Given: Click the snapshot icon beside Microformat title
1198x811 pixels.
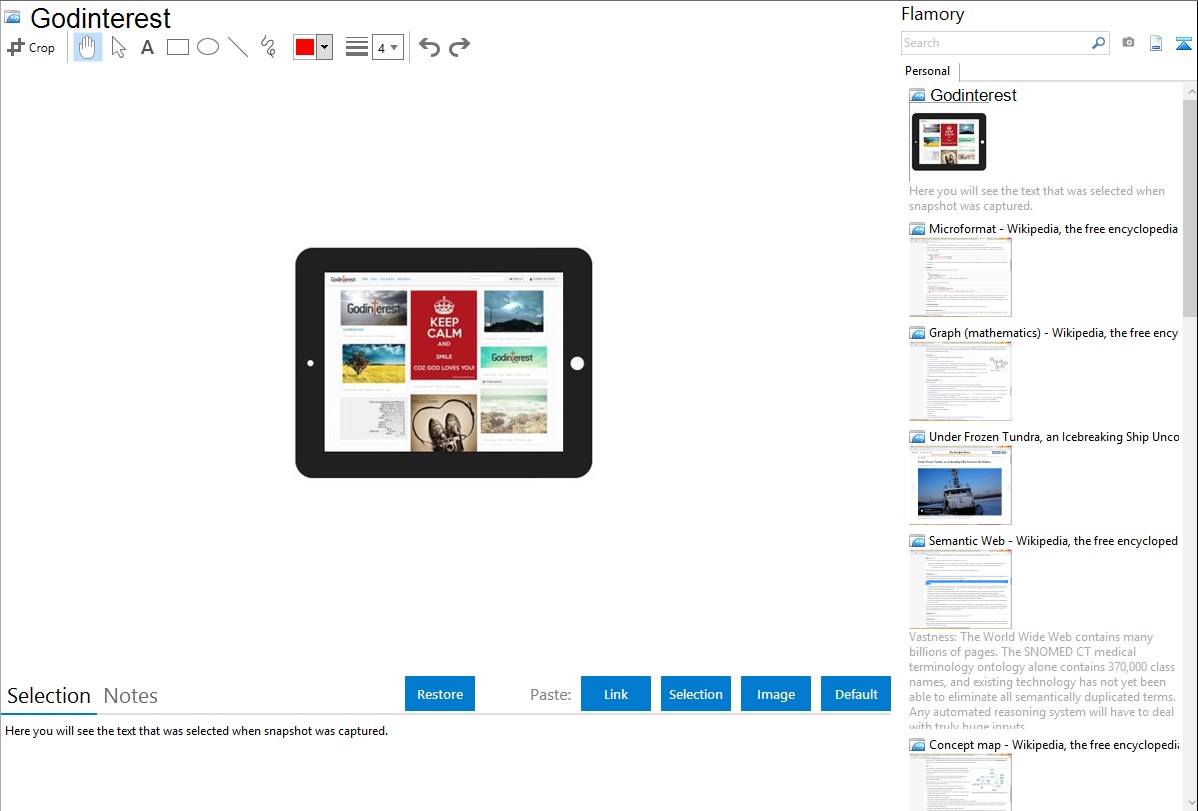Looking at the screenshot, I should pos(918,229).
